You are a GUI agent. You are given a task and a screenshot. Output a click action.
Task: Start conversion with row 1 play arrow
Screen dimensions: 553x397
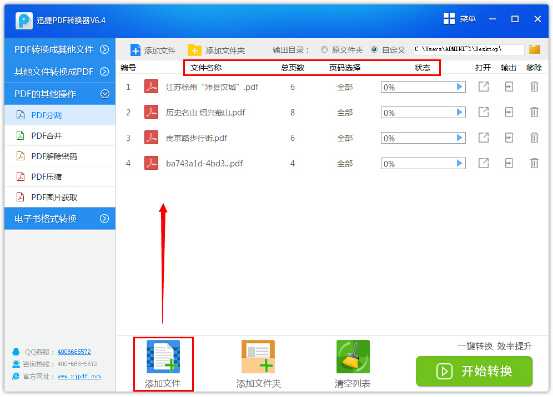coord(459,87)
